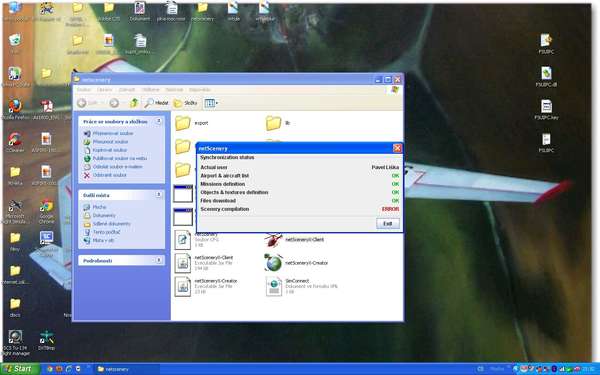Image resolution: width=600 pixels, height=375 pixels.
Task: Click the 'Publikovat soubor na webu' link
Action: click(x=120, y=158)
